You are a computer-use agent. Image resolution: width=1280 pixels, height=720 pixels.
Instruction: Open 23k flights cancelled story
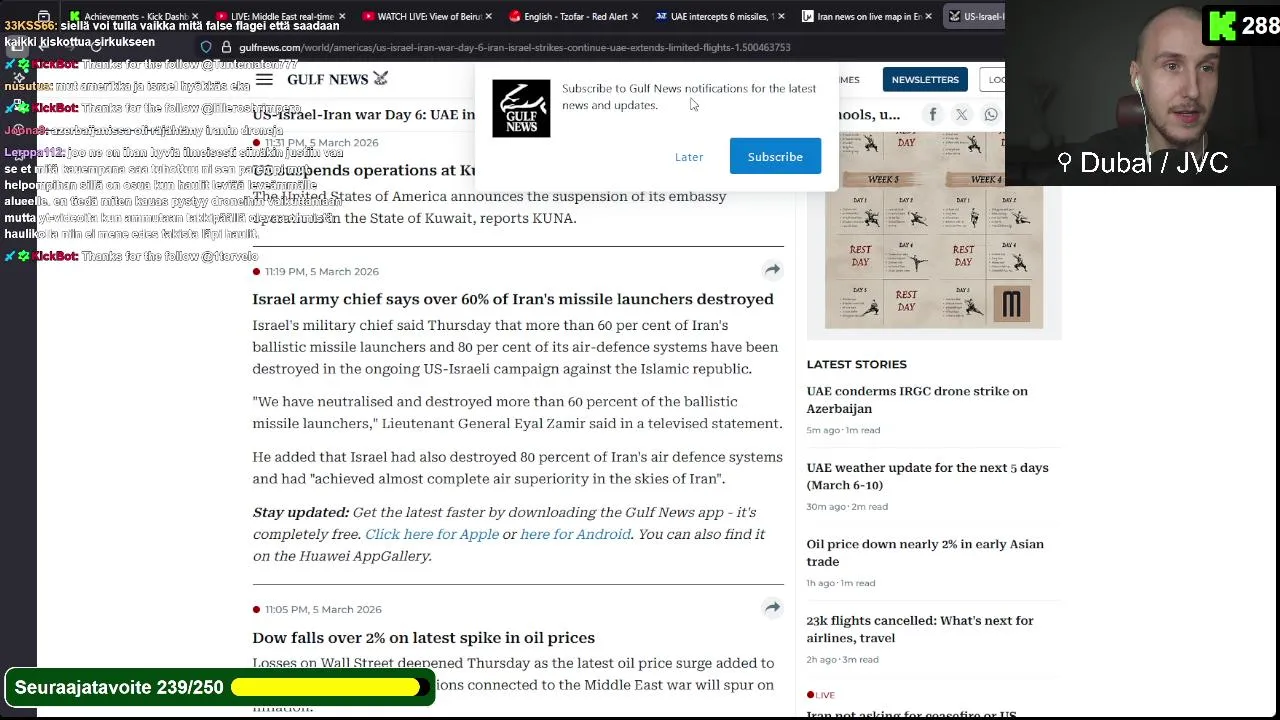[920, 629]
